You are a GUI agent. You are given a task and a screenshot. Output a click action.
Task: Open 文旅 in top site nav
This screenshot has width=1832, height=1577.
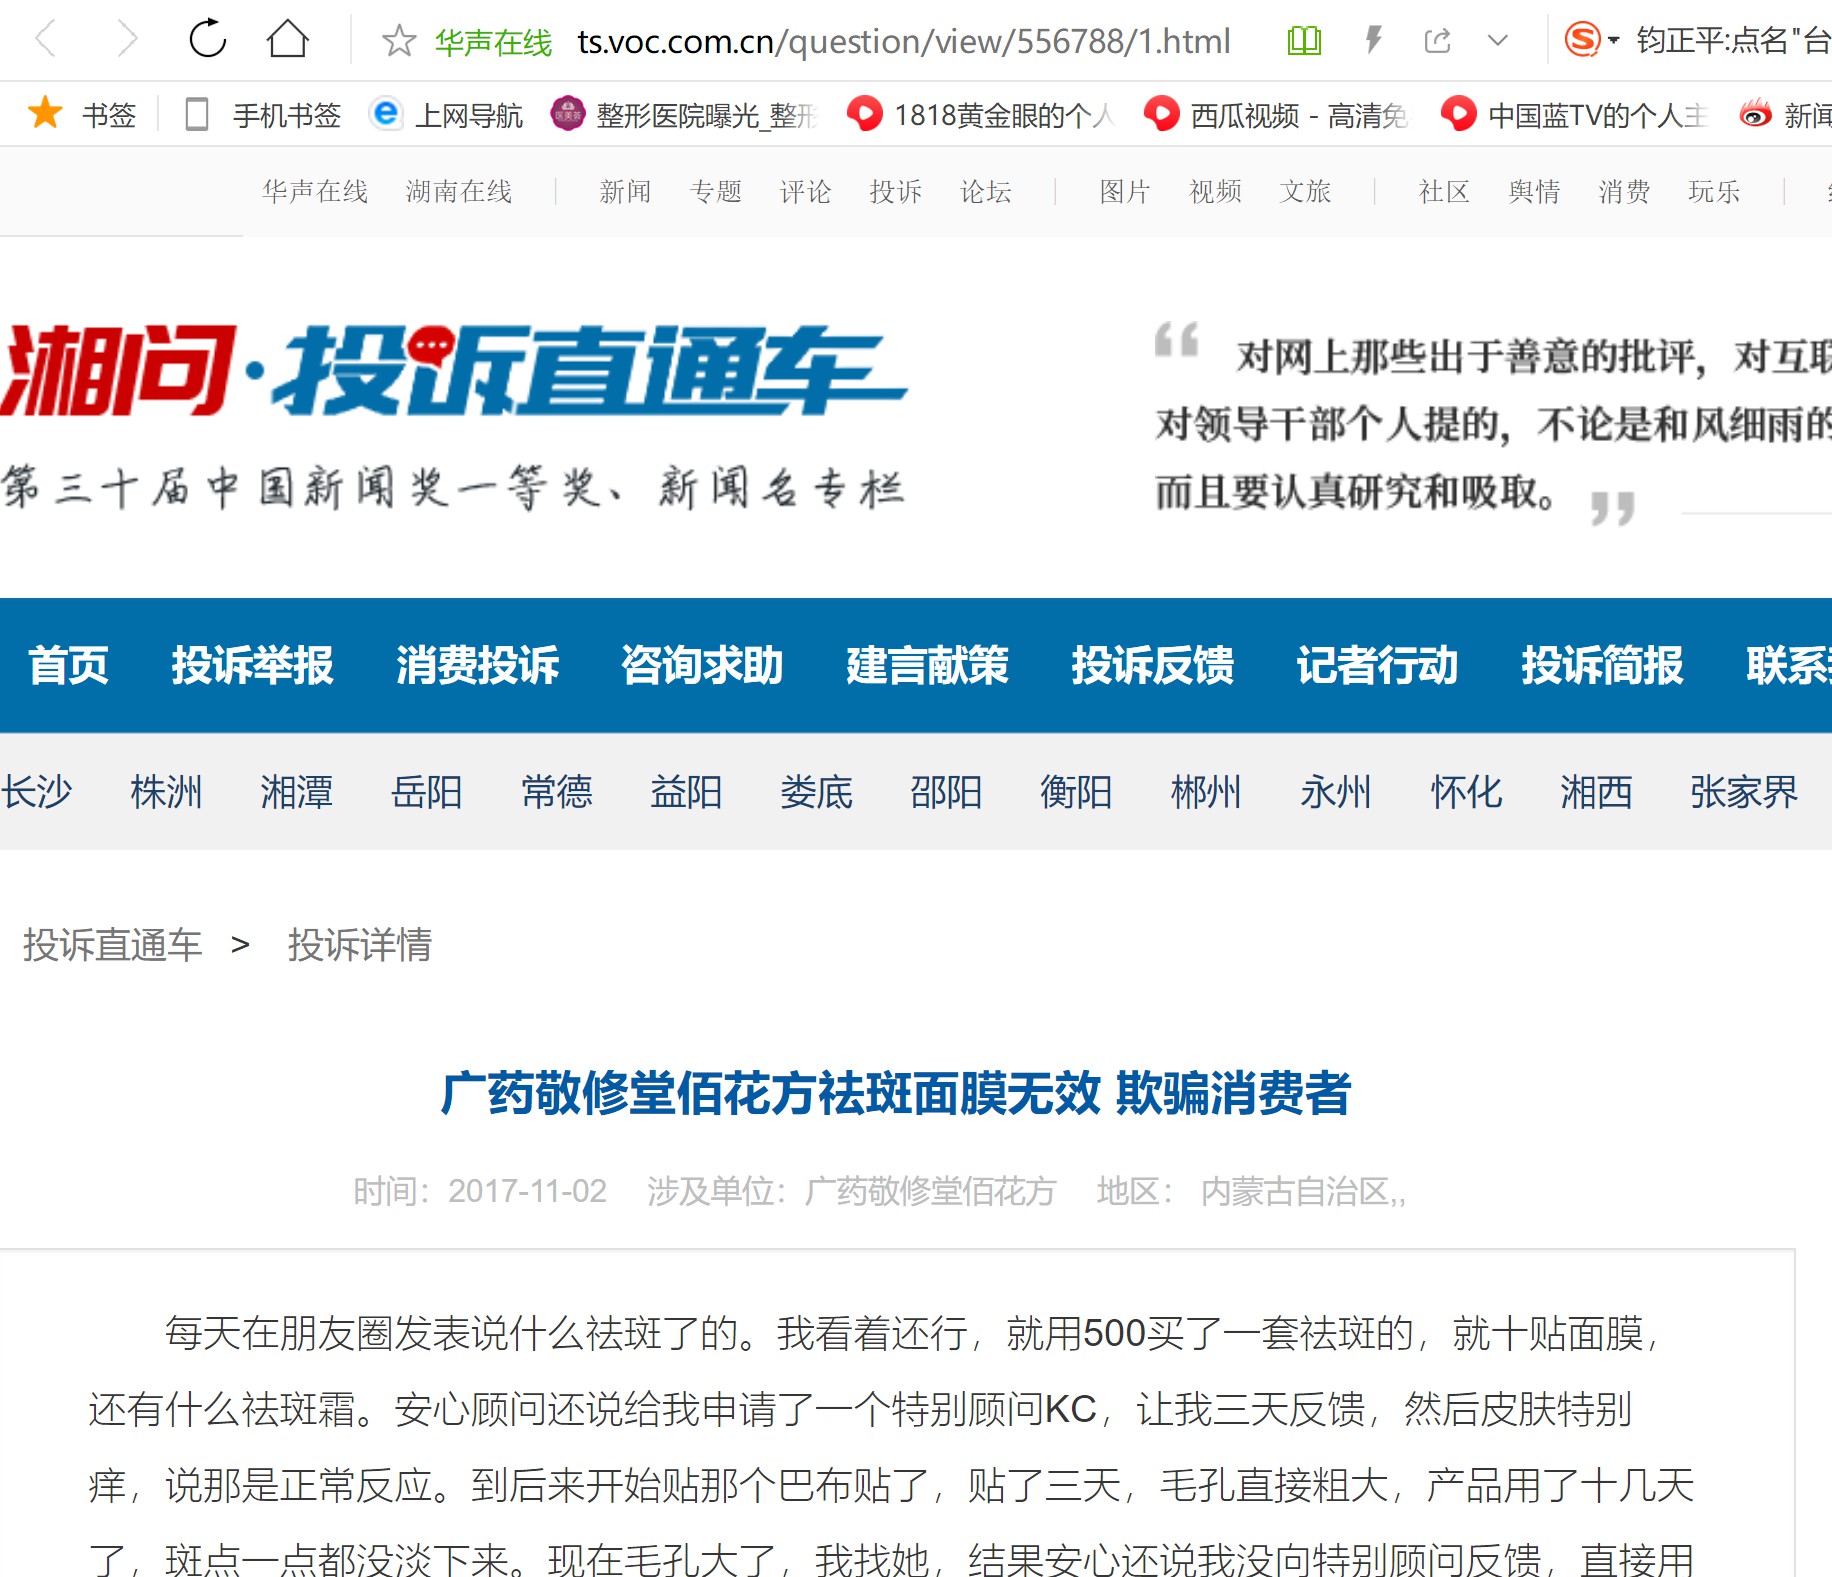[1305, 191]
